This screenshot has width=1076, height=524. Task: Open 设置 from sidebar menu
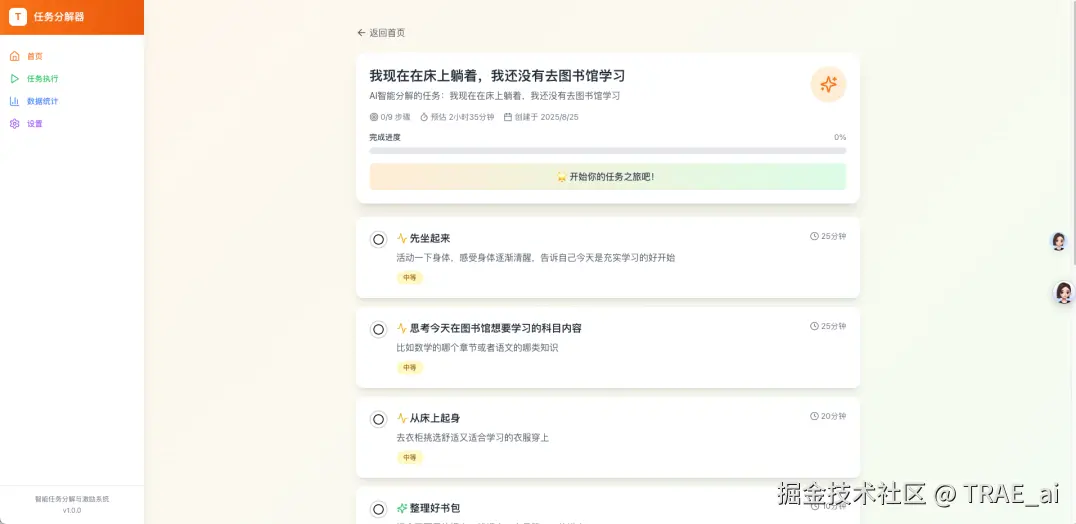coord(35,124)
